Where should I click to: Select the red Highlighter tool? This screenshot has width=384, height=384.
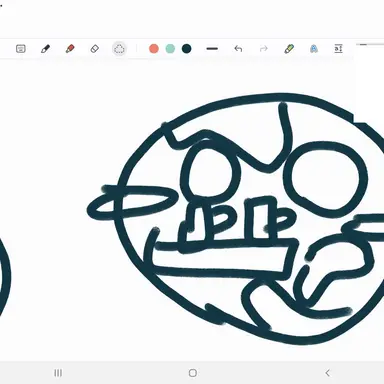[70, 49]
